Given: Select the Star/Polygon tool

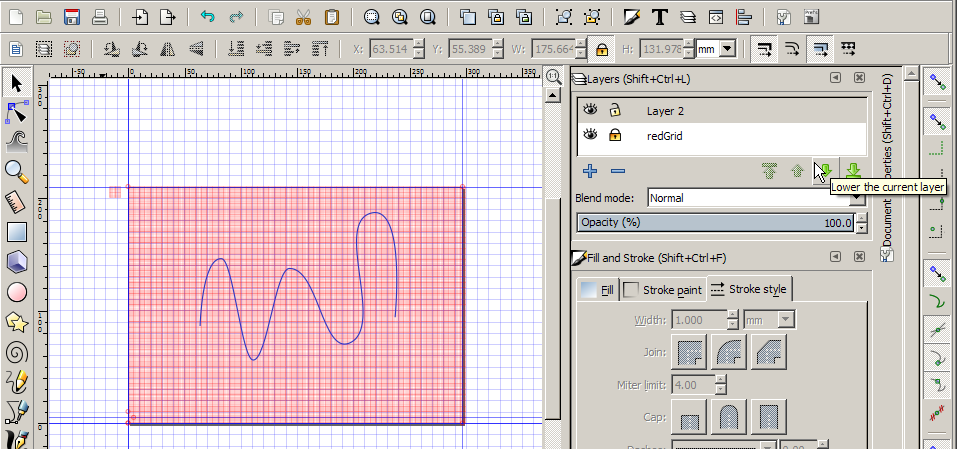Looking at the screenshot, I should 16,322.
